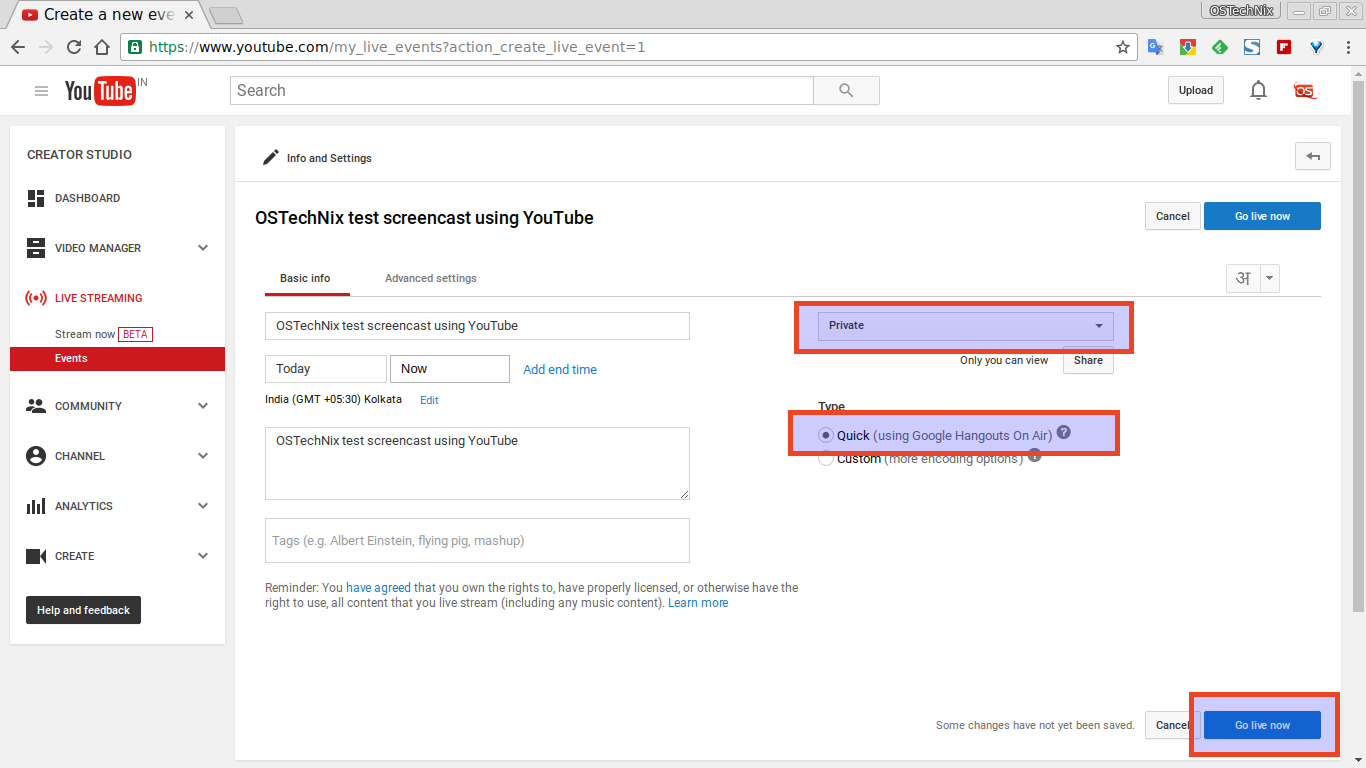
Task: Expand Create section chevron
Action: point(203,556)
